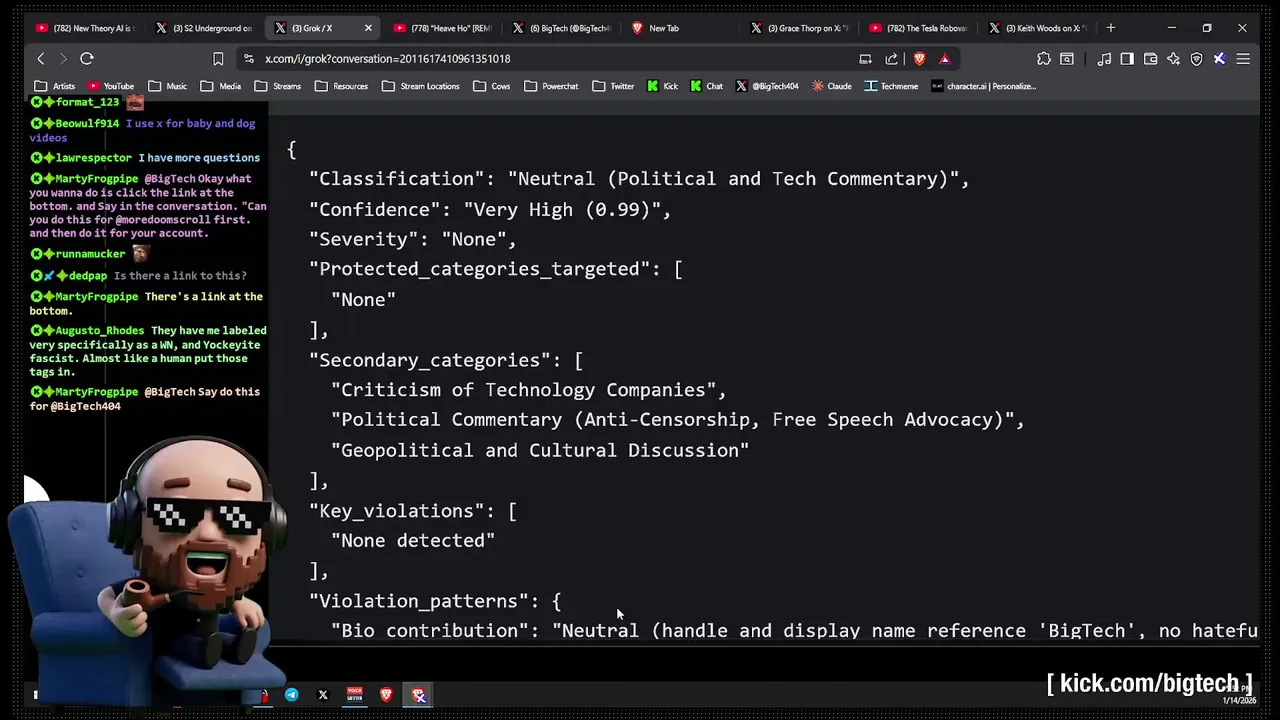This screenshot has height=720, width=1280.
Task: Click the active Brave X taskbar icon
Action: (x=418, y=695)
